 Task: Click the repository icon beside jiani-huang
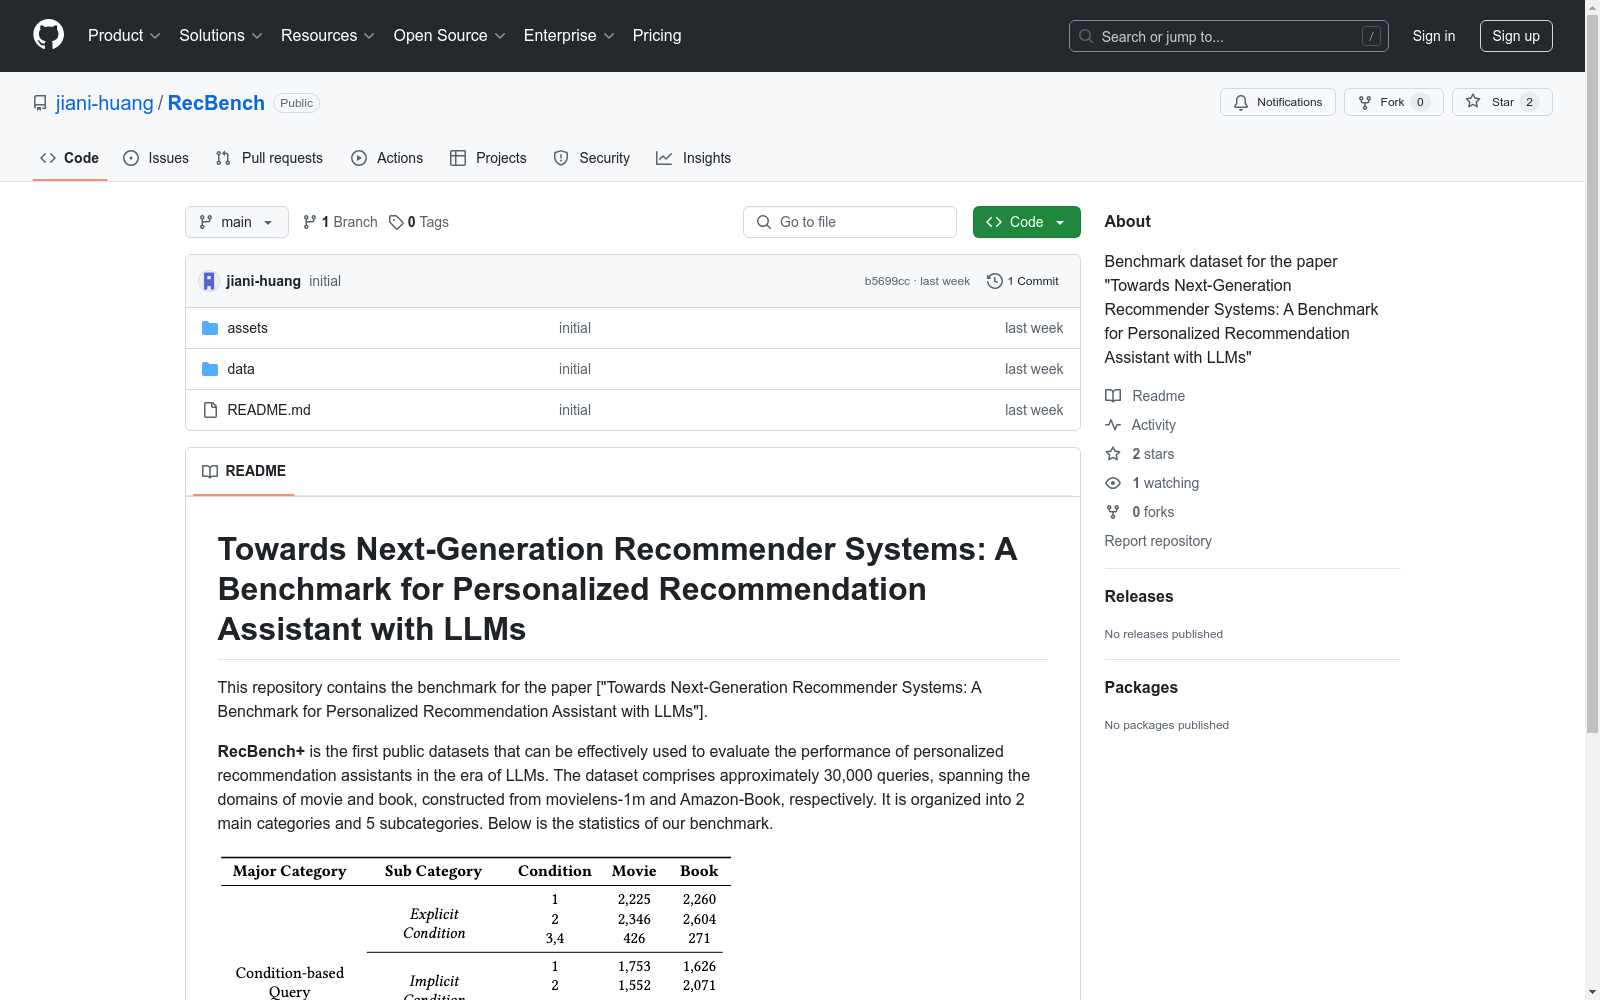[x=40, y=103]
